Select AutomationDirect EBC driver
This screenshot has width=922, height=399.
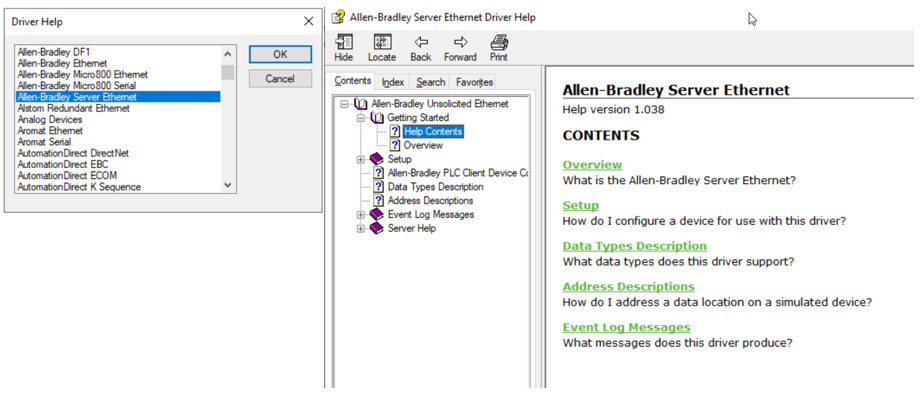[118, 164]
